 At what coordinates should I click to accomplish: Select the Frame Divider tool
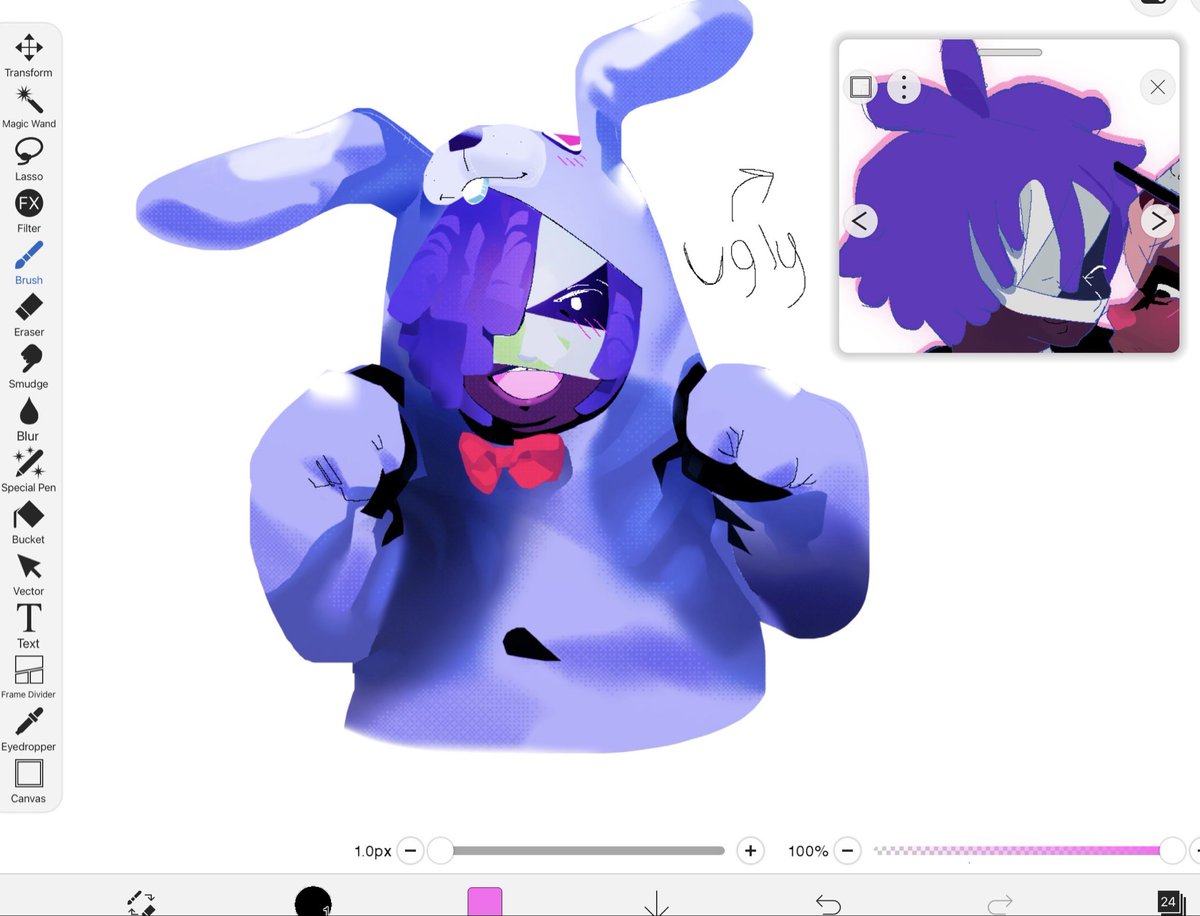pos(29,678)
